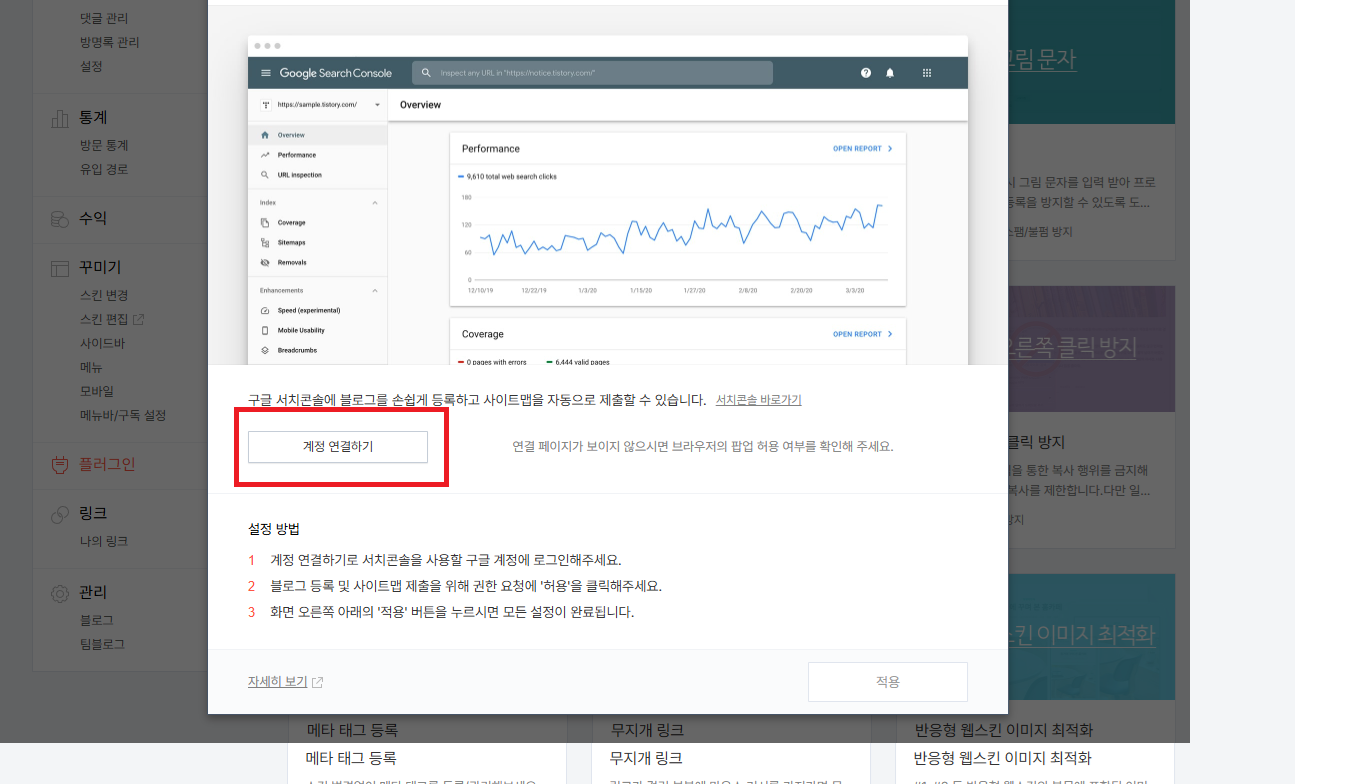Viewport: 1365px width, 784px height.
Task: Open 스킨 편집 external editor link
Action: point(112,319)
